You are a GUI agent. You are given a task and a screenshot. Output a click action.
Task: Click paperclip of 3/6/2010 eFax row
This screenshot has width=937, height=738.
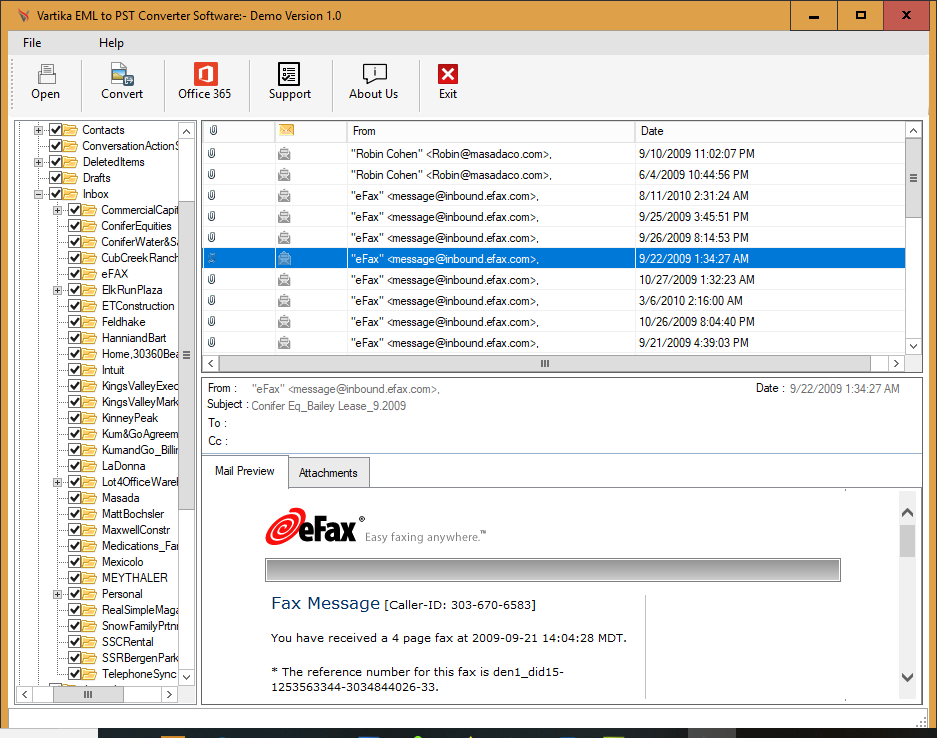click(212, 300)
